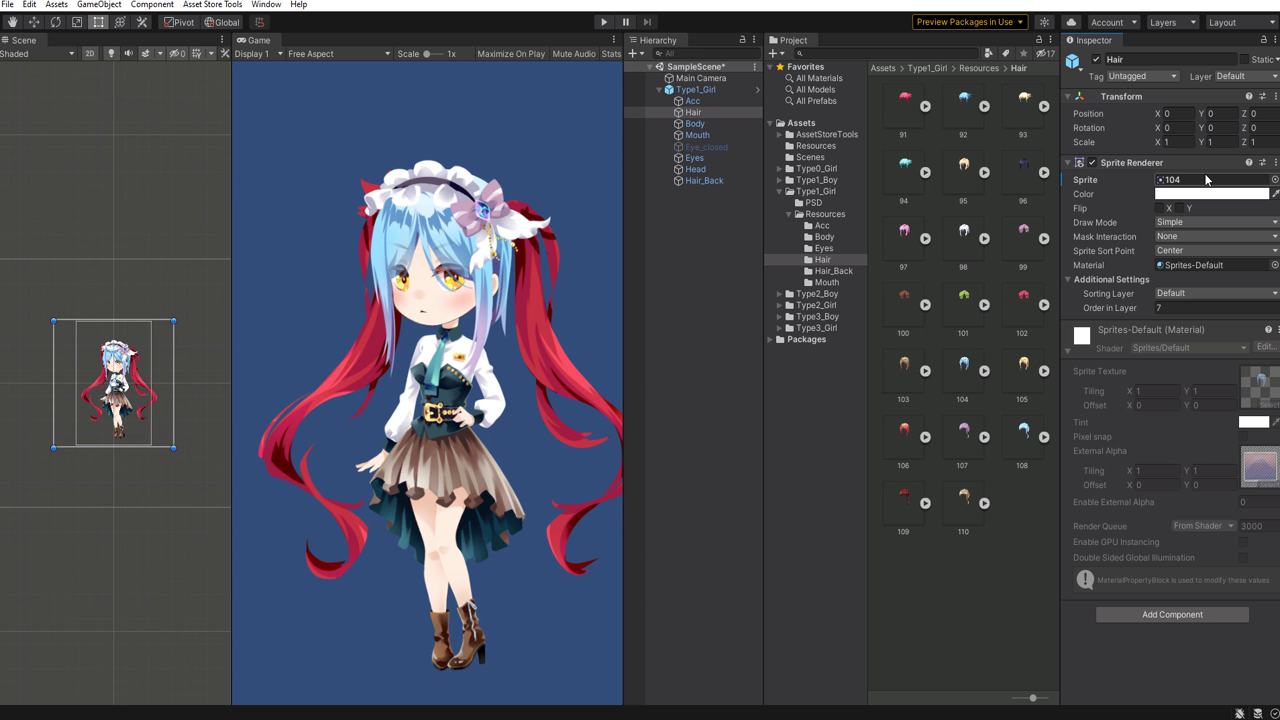Click the Step frame button

(647, 22)
